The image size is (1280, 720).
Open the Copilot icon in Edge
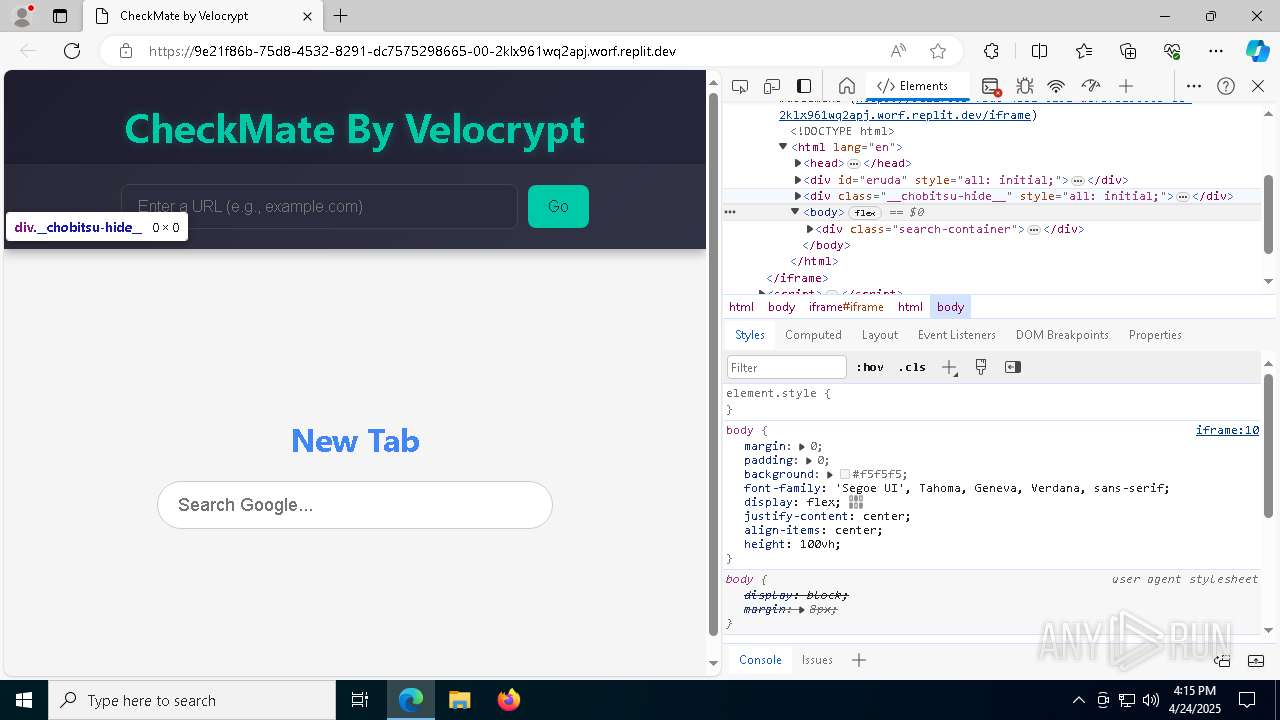point(1257,51)
